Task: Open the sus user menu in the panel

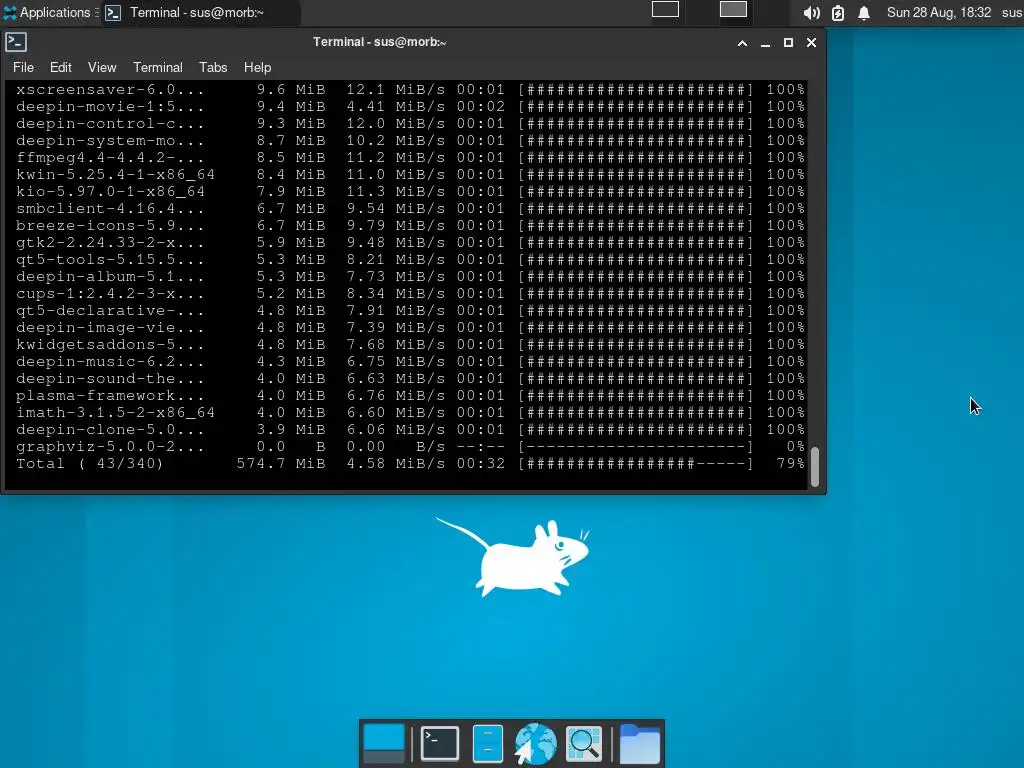Action: [1012, 12]
